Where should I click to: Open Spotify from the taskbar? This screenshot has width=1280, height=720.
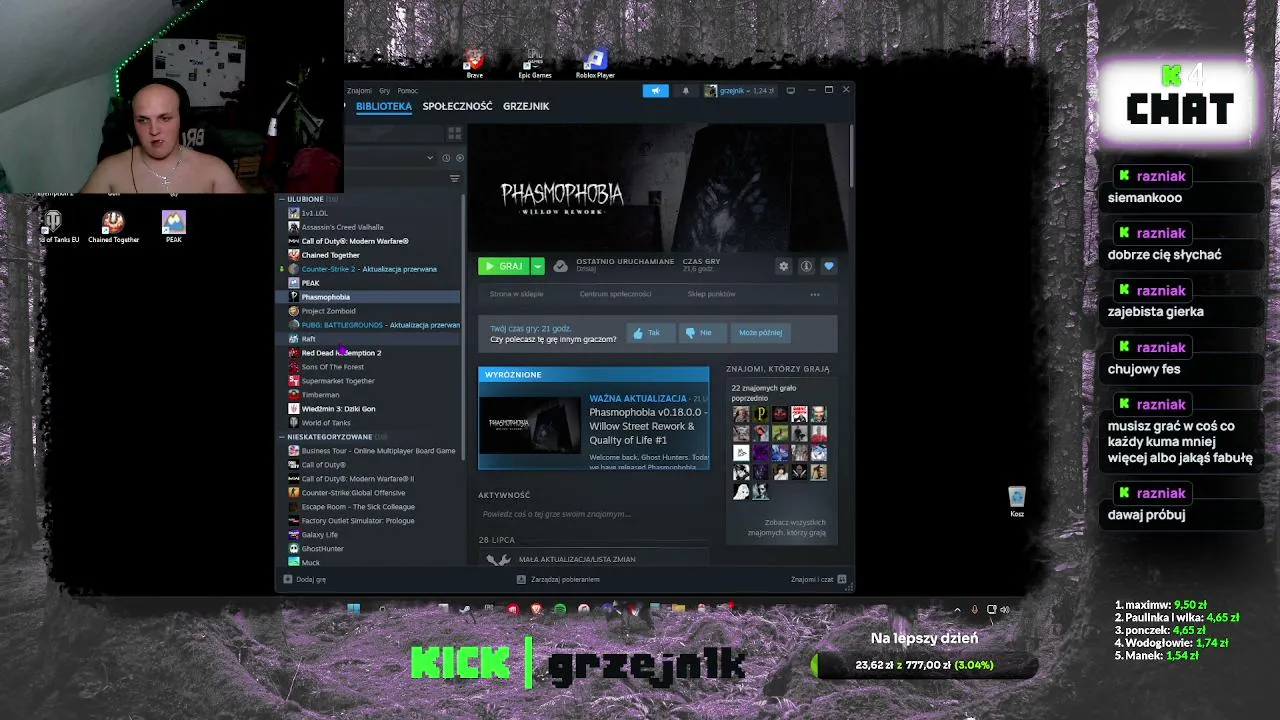(560, 609)
